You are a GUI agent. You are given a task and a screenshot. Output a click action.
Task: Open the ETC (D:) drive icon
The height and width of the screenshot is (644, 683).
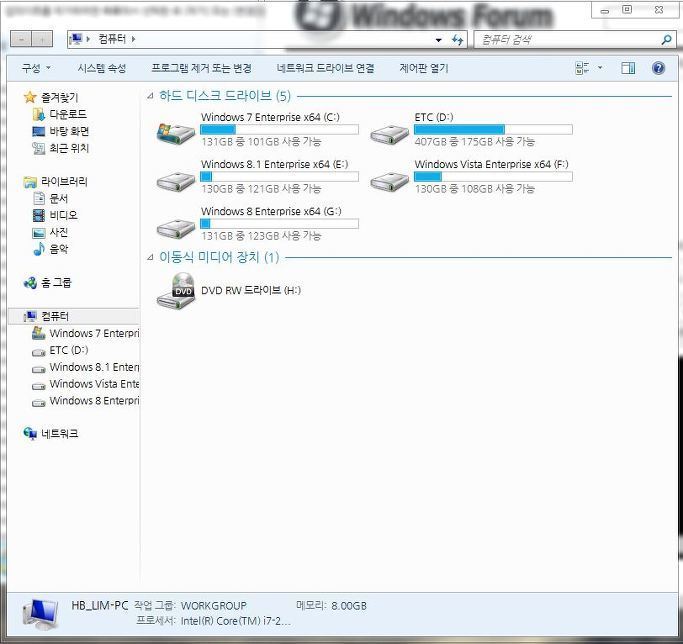(x=389, y=134)
